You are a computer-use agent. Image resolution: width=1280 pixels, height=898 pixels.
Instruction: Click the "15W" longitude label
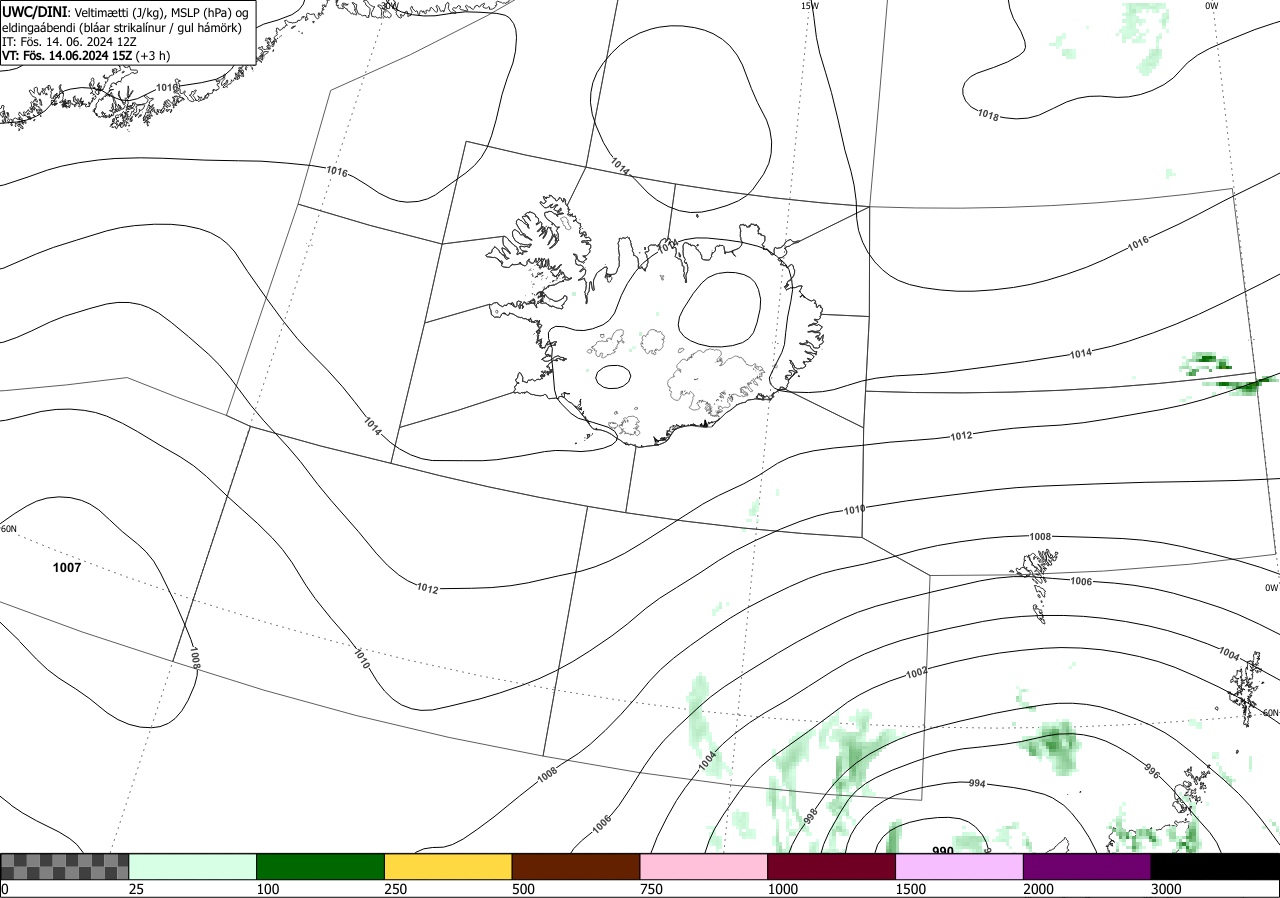pos(810,6)
